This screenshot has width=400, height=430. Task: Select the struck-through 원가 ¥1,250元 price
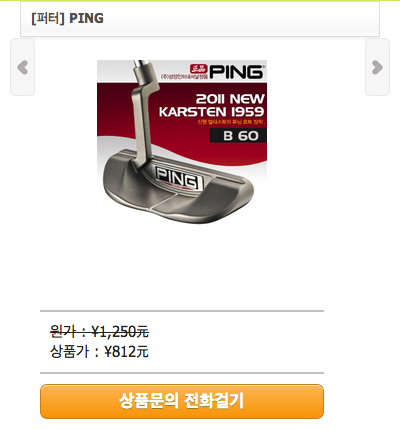pos(99,331)
